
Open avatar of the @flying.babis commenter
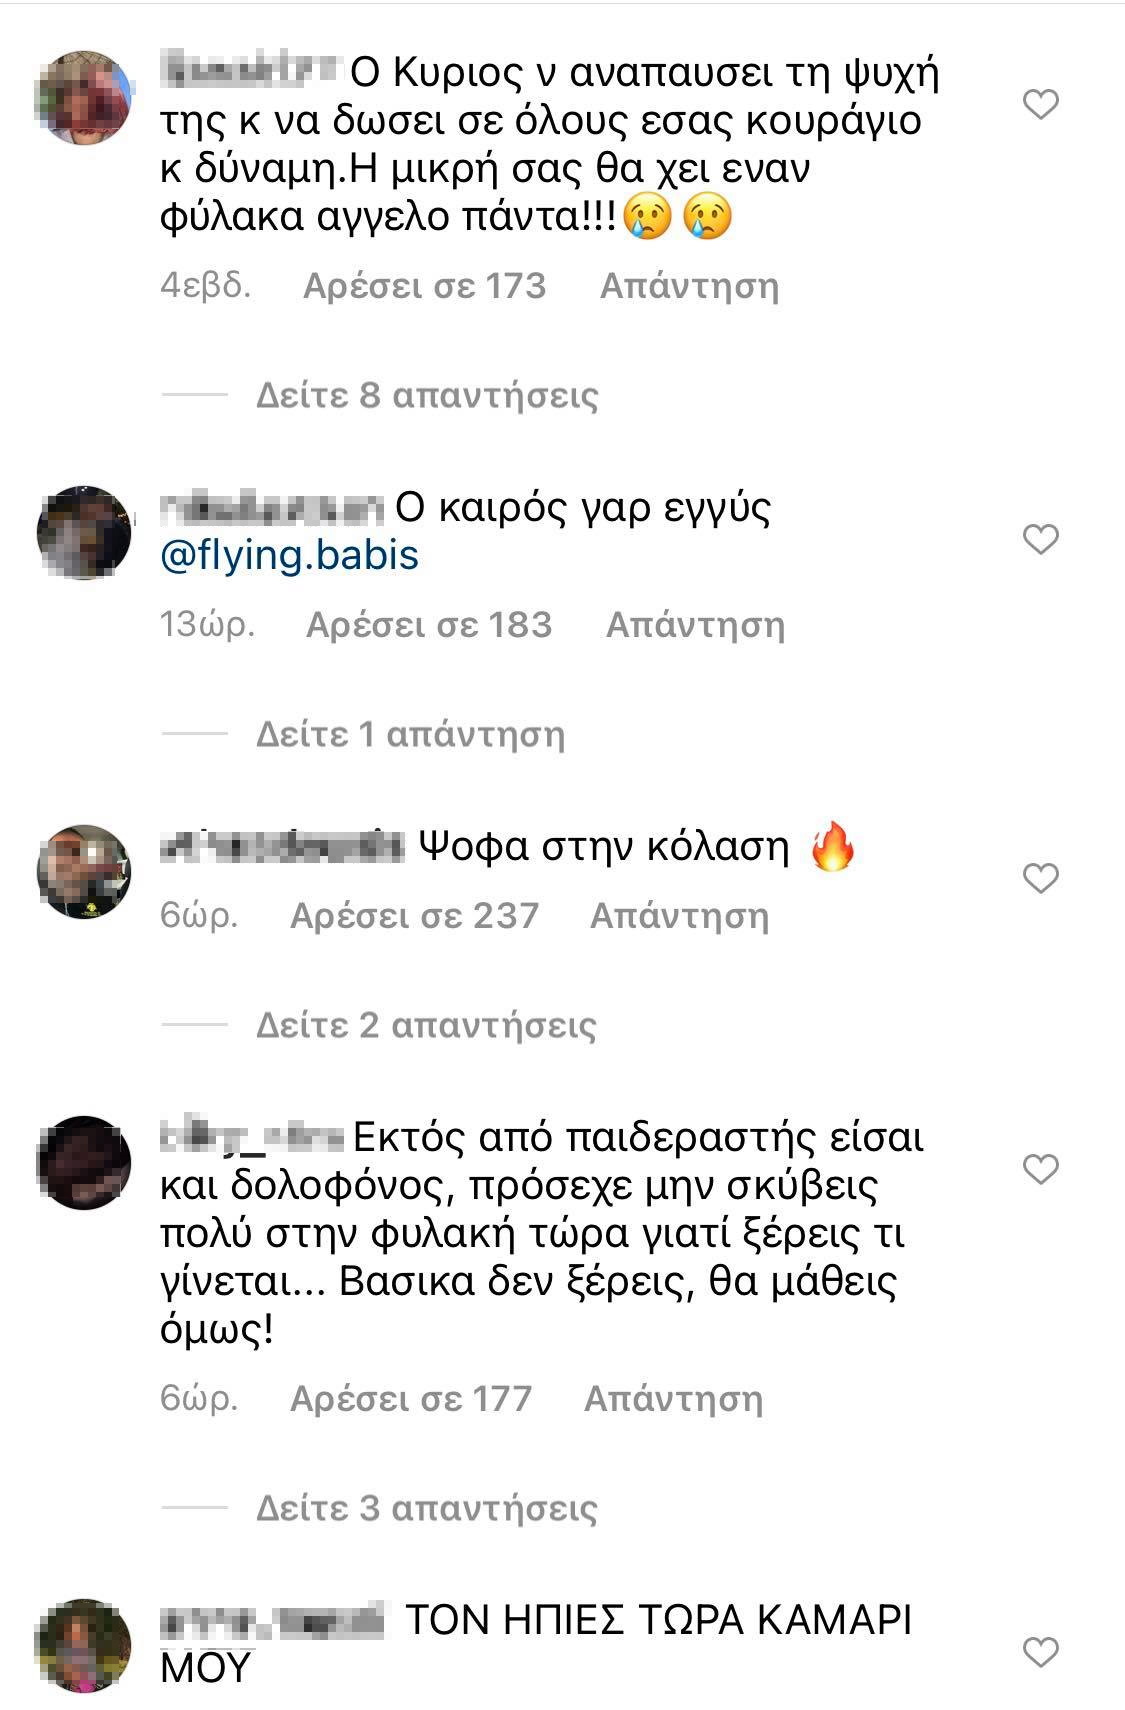pos(84,533)
